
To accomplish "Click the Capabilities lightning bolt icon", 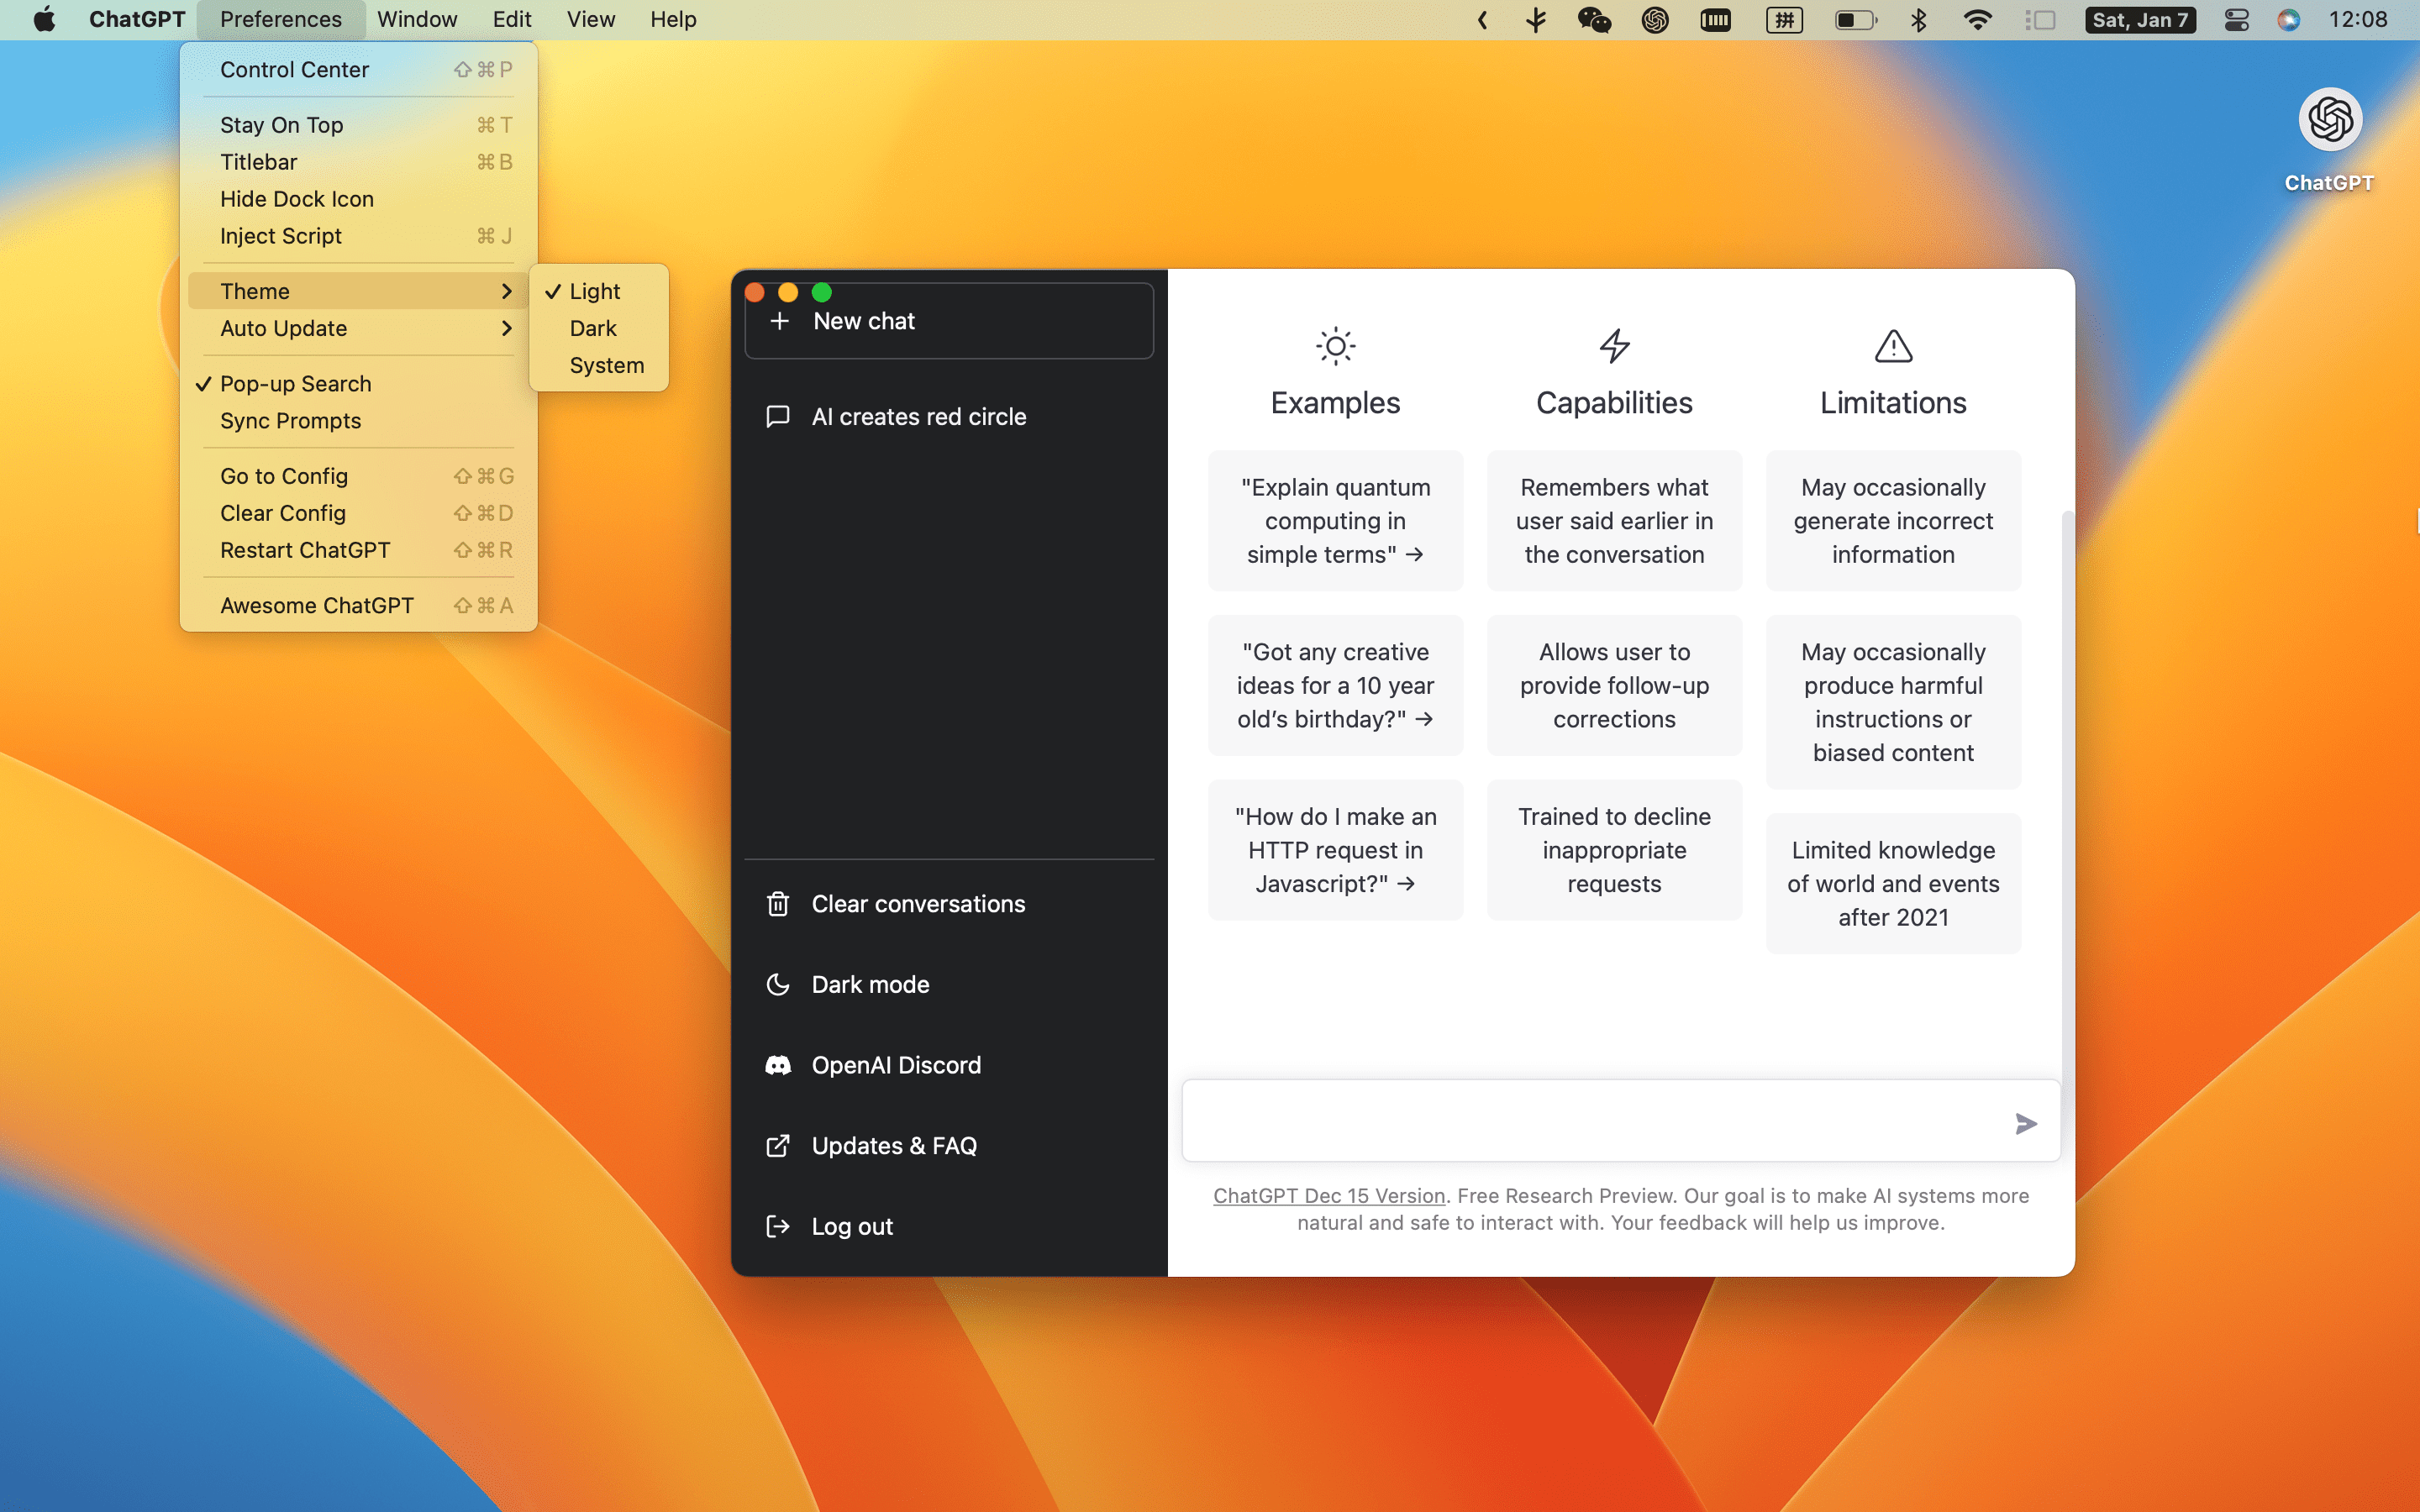I will point(1613,345).
